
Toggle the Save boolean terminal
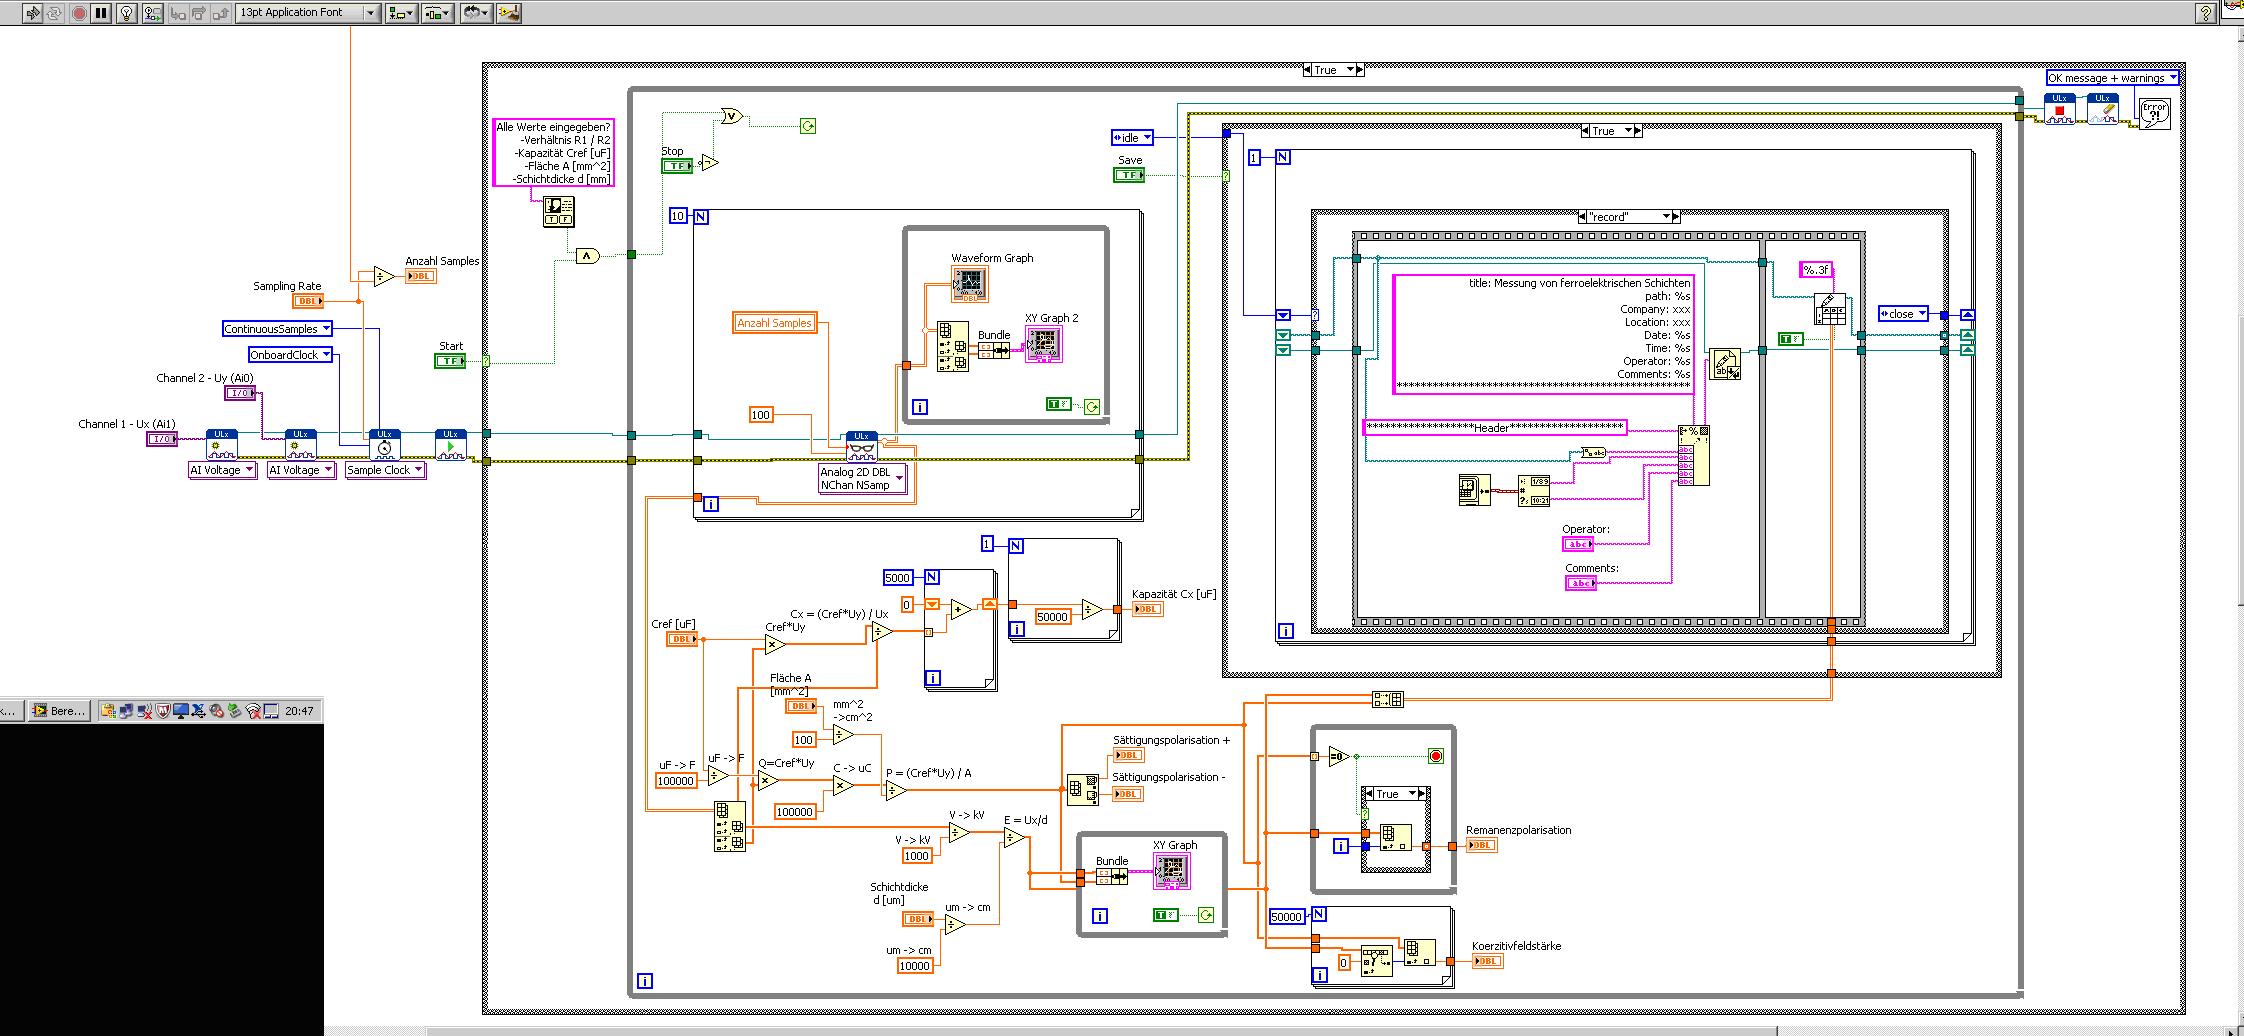(x=1129, y=175)
